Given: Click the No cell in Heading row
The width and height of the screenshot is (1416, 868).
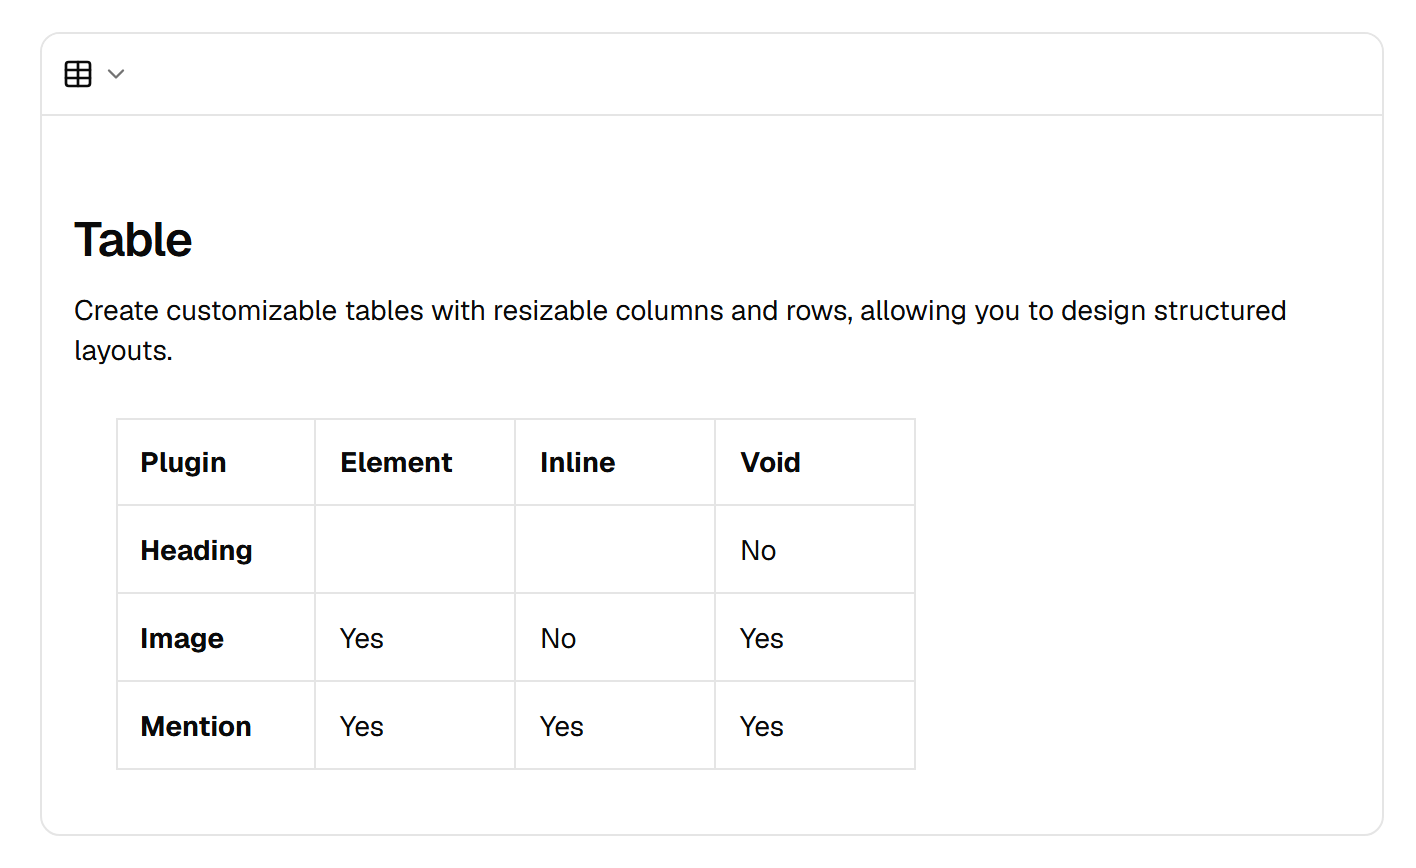Looking at the screenshot, I should pyautogui.click(x=815, y=550).
